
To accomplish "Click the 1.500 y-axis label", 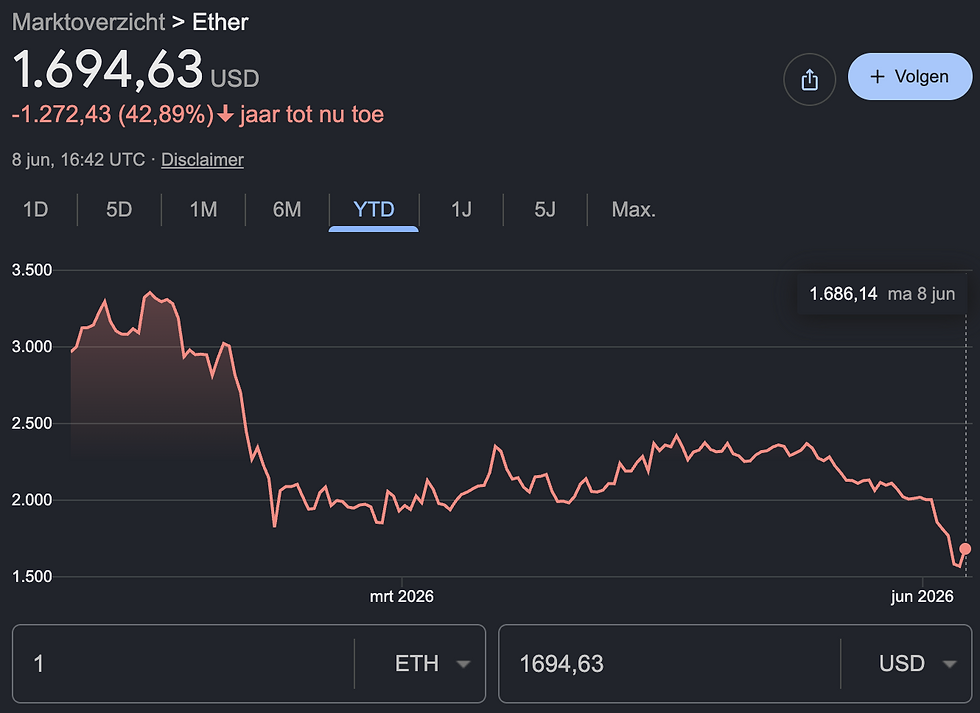I will [x=32, y=576].
